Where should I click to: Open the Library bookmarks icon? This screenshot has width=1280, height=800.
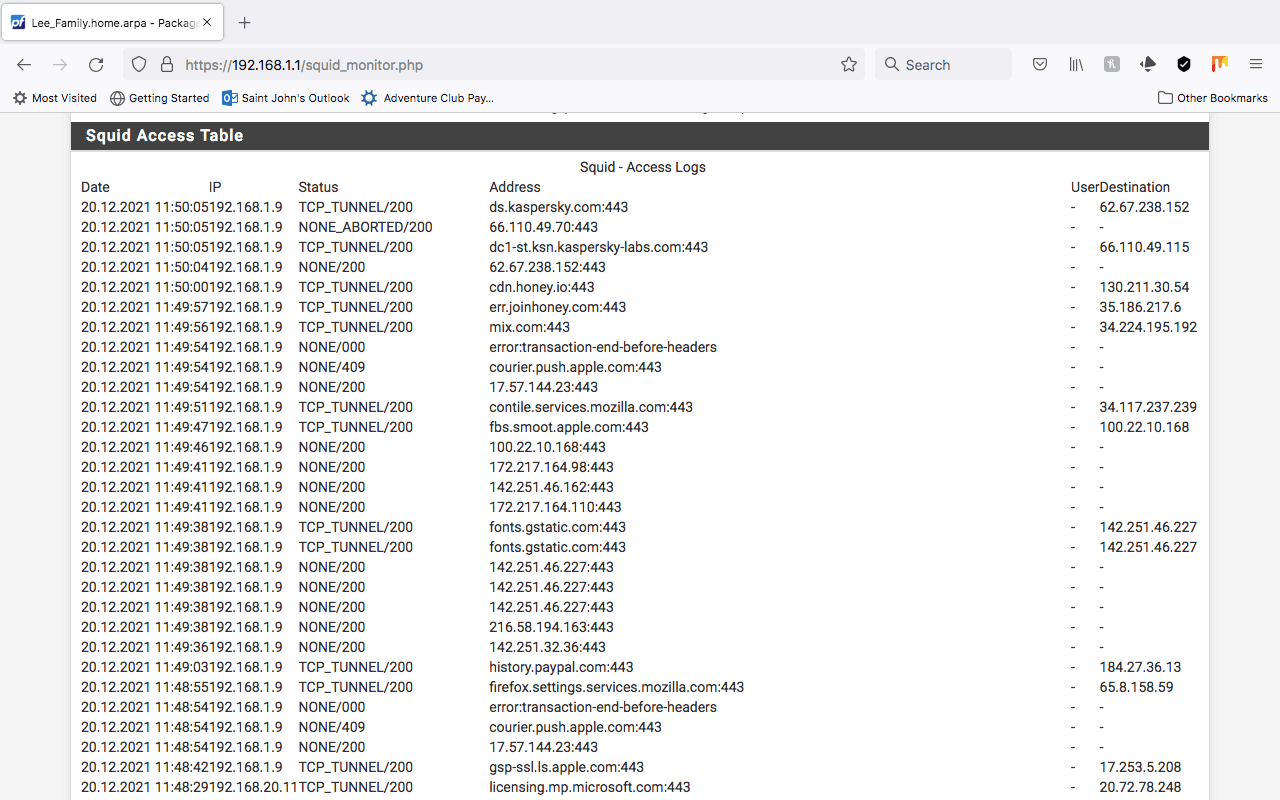coord(1076,64)
